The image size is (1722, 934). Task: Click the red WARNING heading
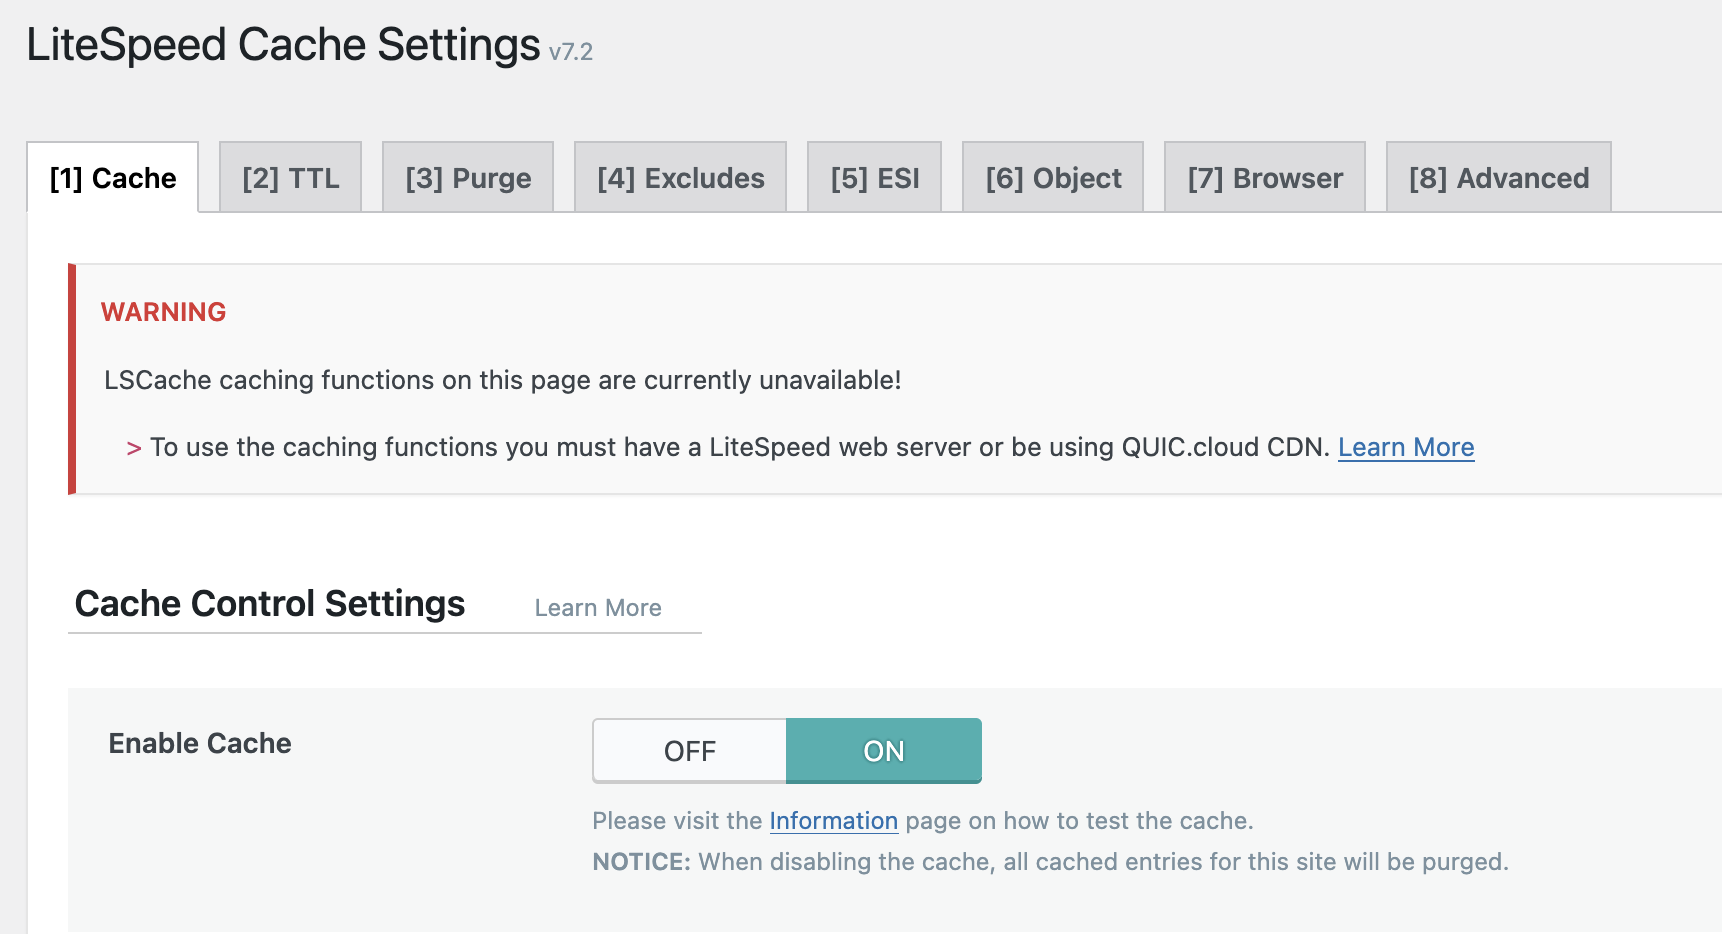coord(164,312)
